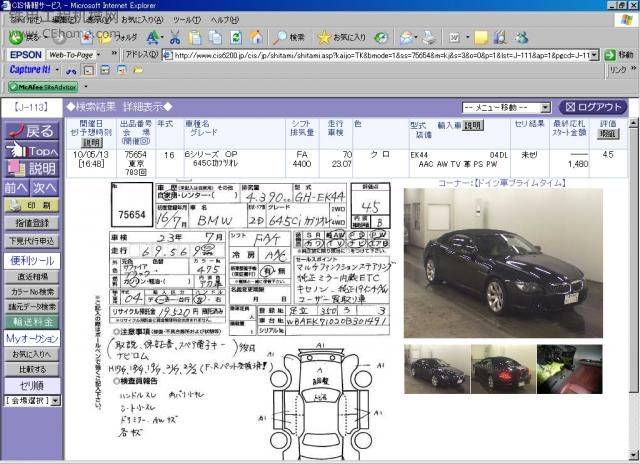
Task: Click the Cut scissors icon in toolbar
Action: (175, 38)
